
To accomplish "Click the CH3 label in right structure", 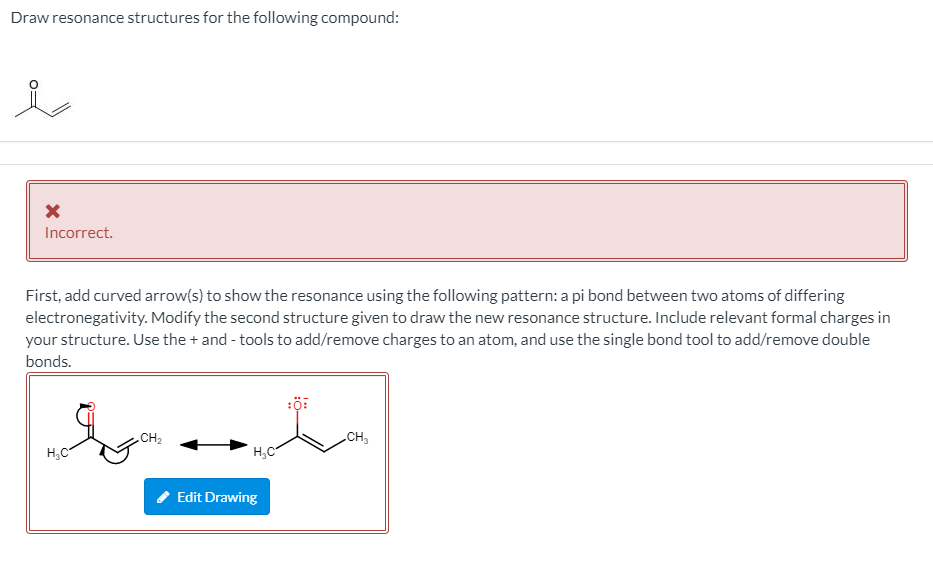I will tap(358, 437).
